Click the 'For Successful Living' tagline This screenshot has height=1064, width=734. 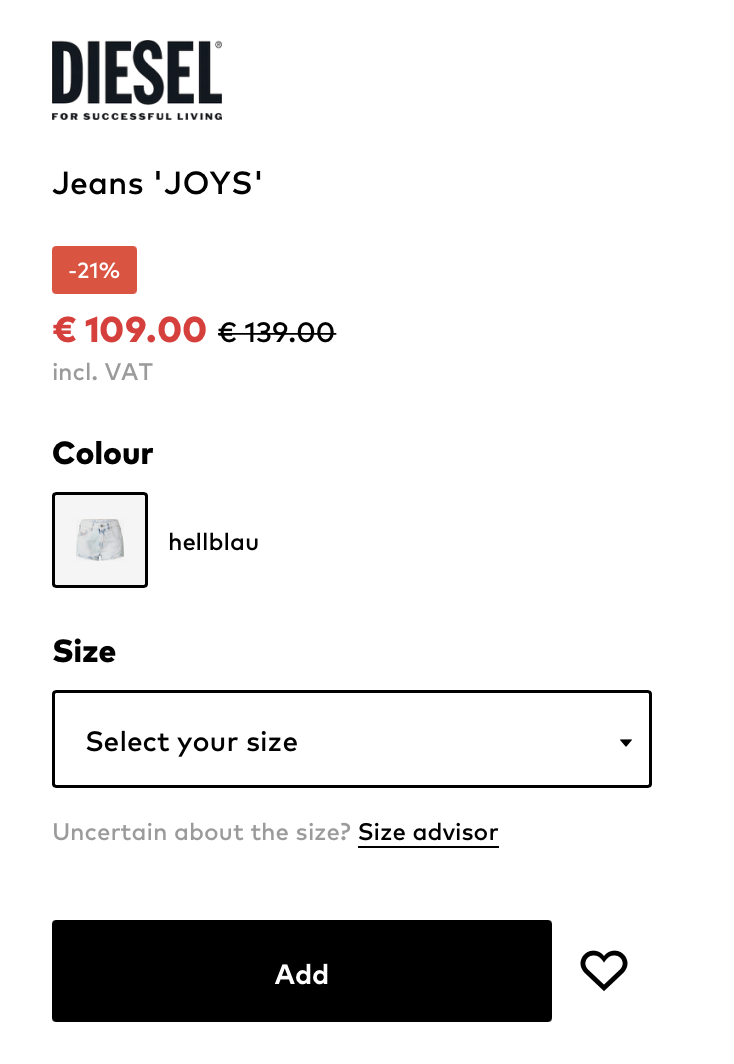137,116
